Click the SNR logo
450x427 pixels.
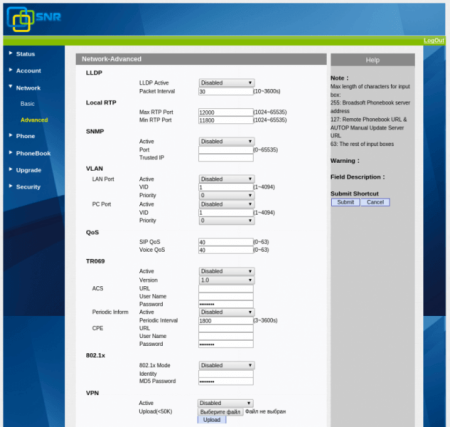[x=34, y=19]
